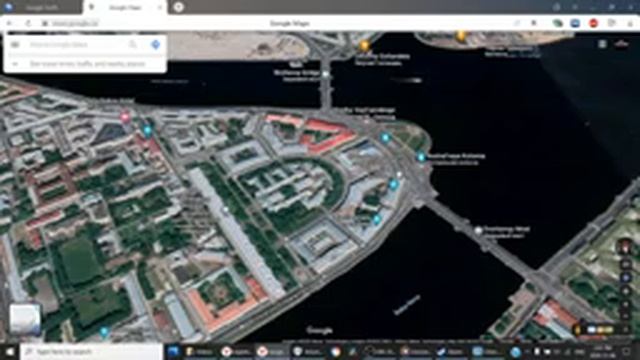
Task: Select the Google Maps browser tab
Action: (124, 7)
